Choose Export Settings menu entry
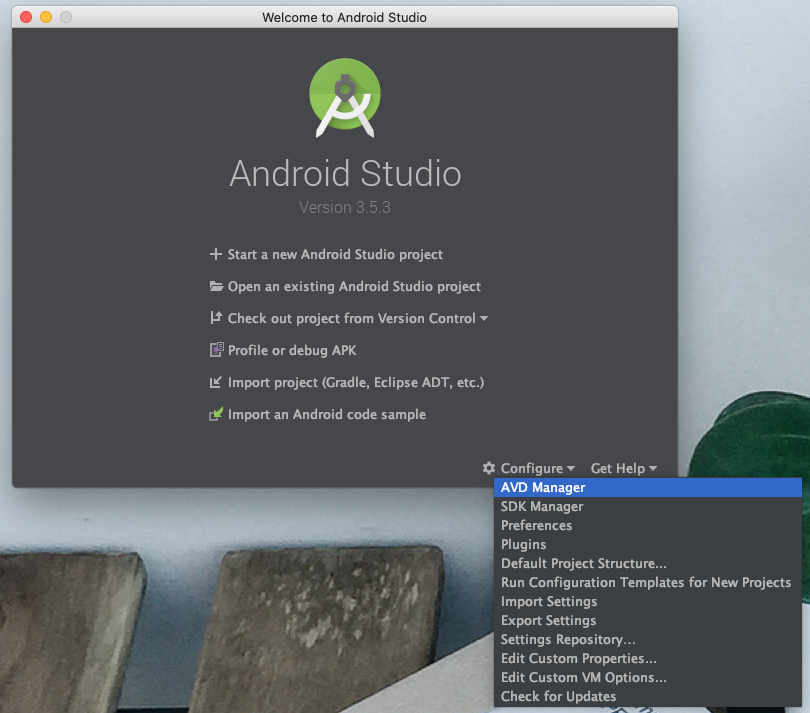810x713 pixels. tap(648, 621)
